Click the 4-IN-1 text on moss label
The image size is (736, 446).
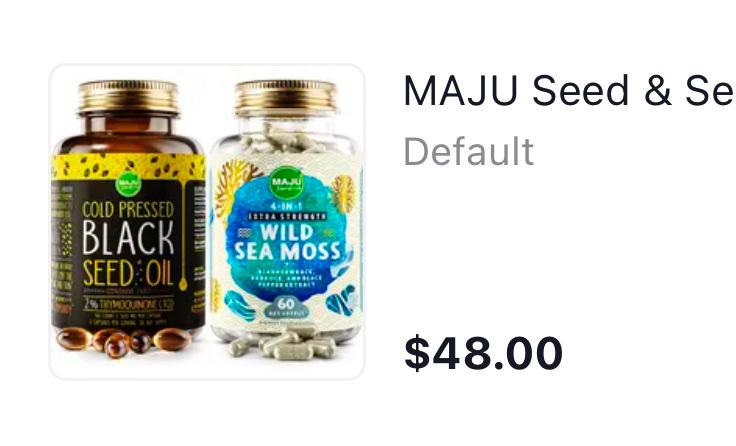click(286, 206)
